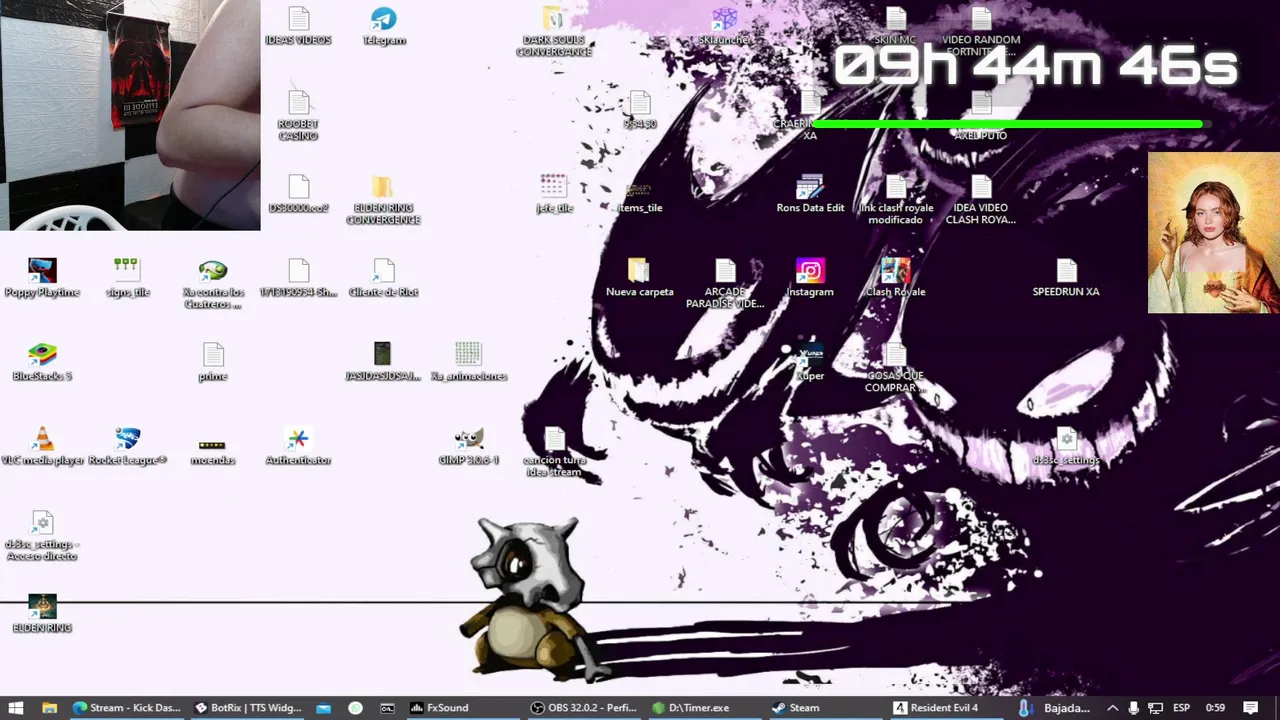Image resolution: width=1280 pixels, height=720 pixels.
Task: Launch BlueStacks 5
Action: (42, 362)
